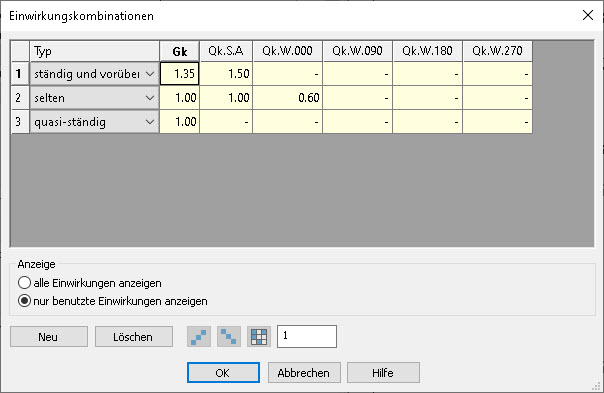The height and width of the screenshot is (393, 604).
Task: Open Hilfe for this dialog
Action: [x=383, y=373]
